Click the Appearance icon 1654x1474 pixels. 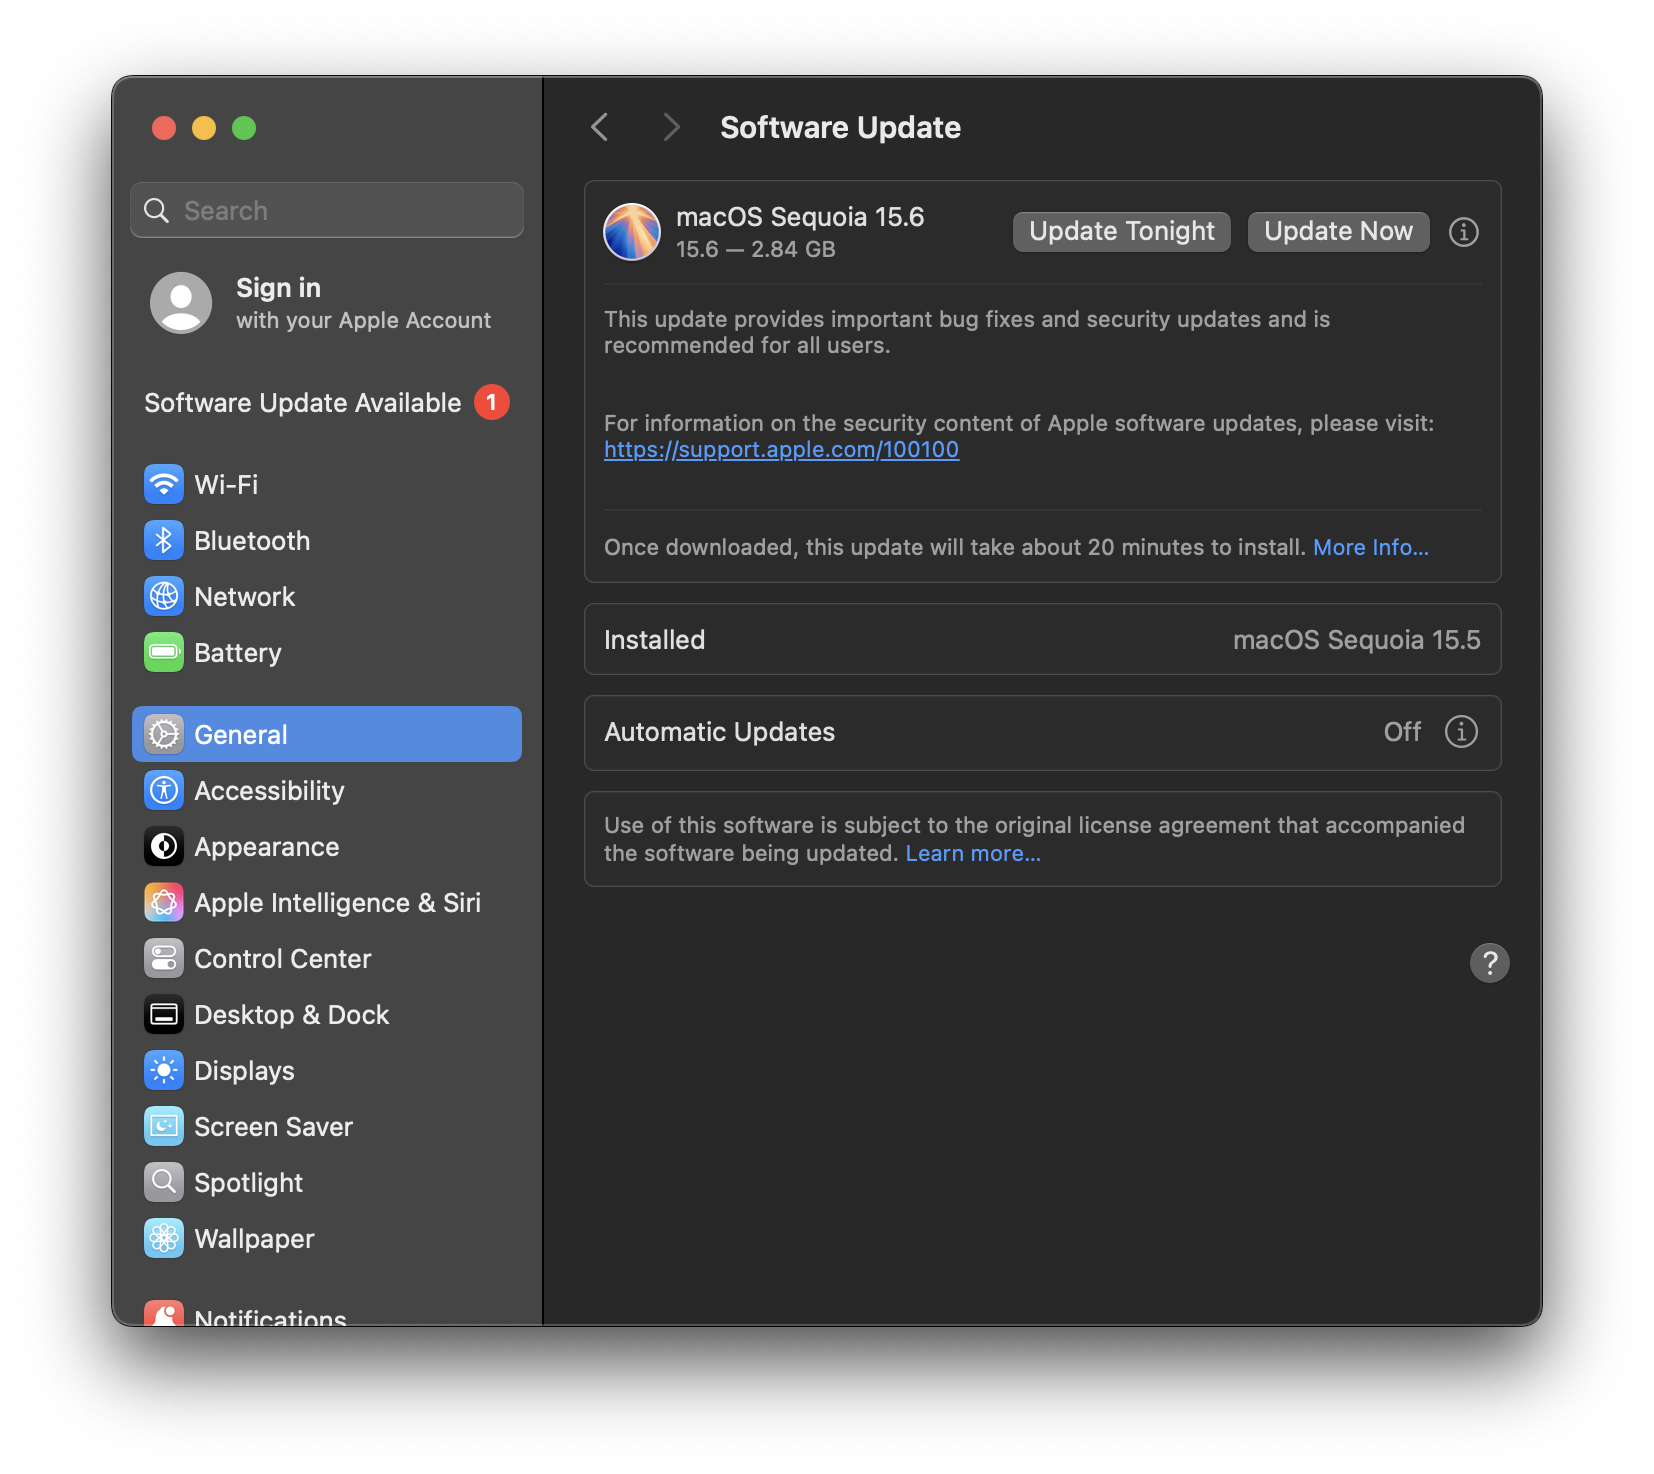(164, 847)
